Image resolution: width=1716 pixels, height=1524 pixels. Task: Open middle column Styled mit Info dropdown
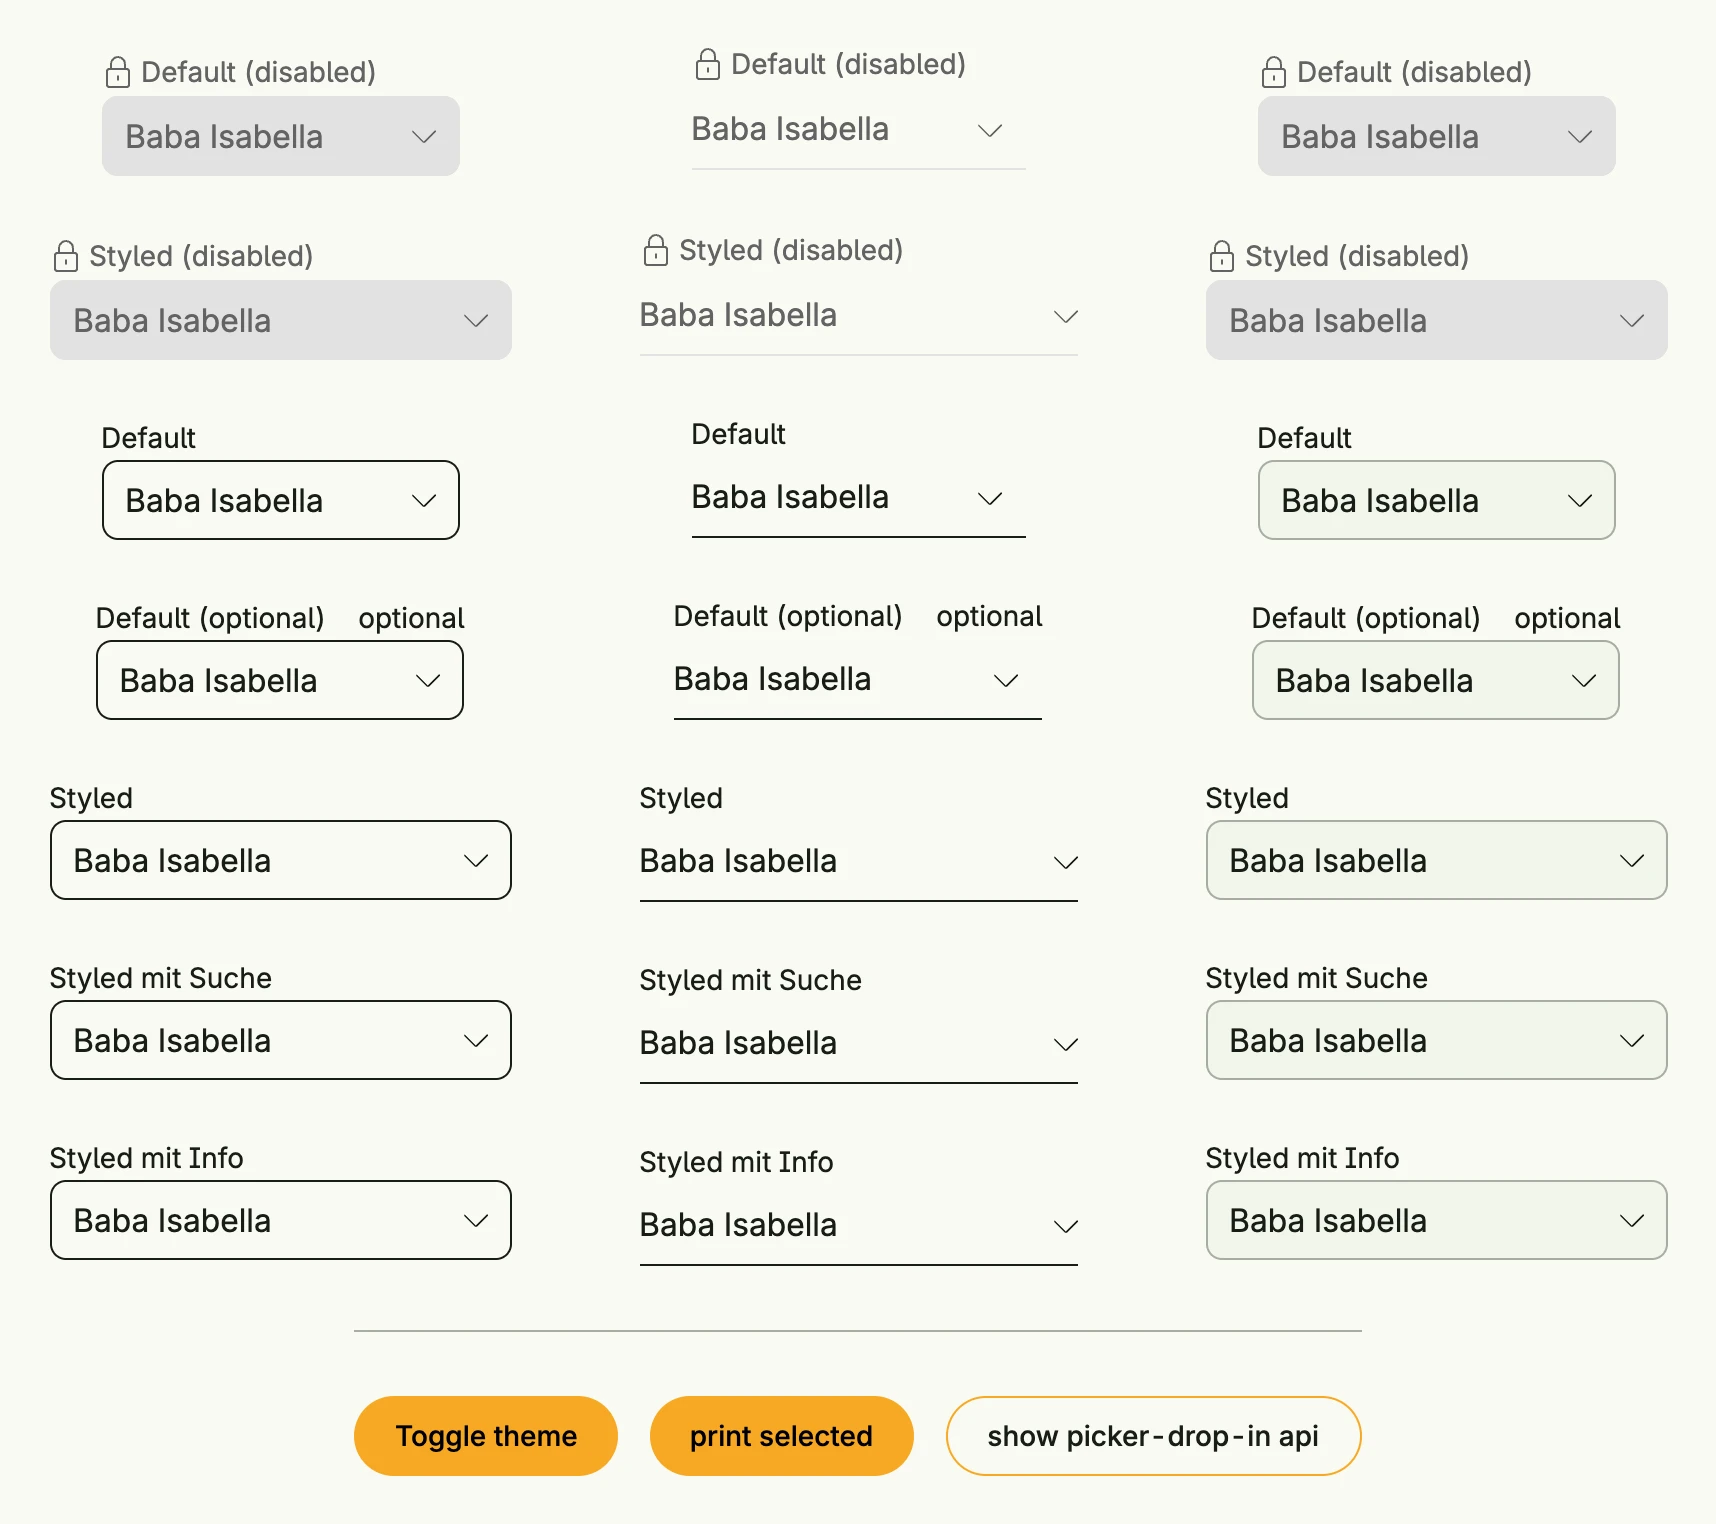(859, 1226)
